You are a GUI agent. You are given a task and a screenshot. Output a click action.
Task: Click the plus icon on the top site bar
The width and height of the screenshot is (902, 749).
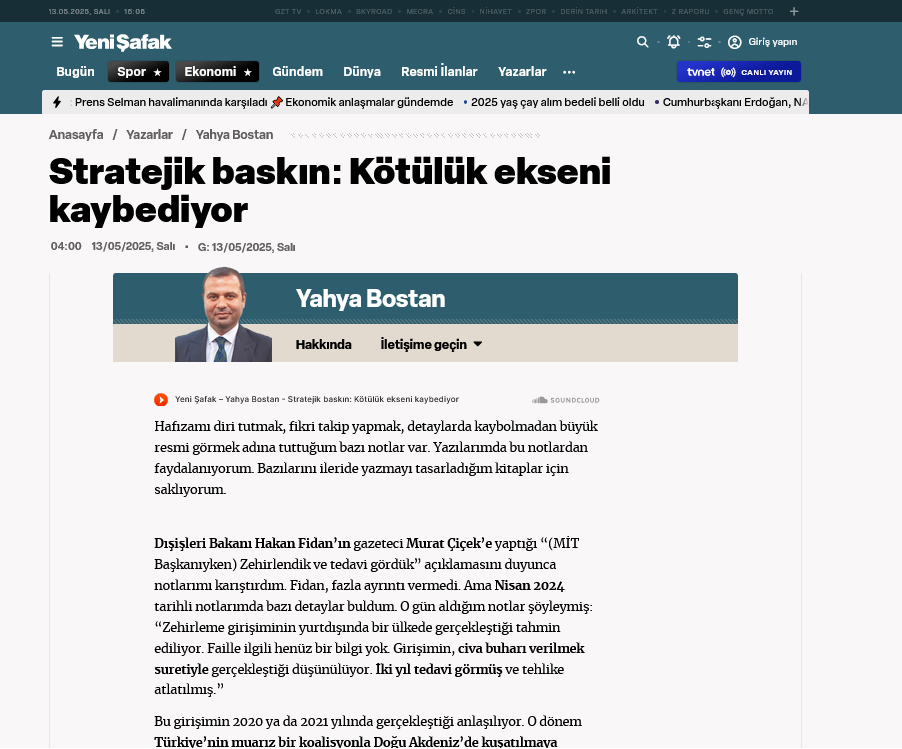(793, 12)
